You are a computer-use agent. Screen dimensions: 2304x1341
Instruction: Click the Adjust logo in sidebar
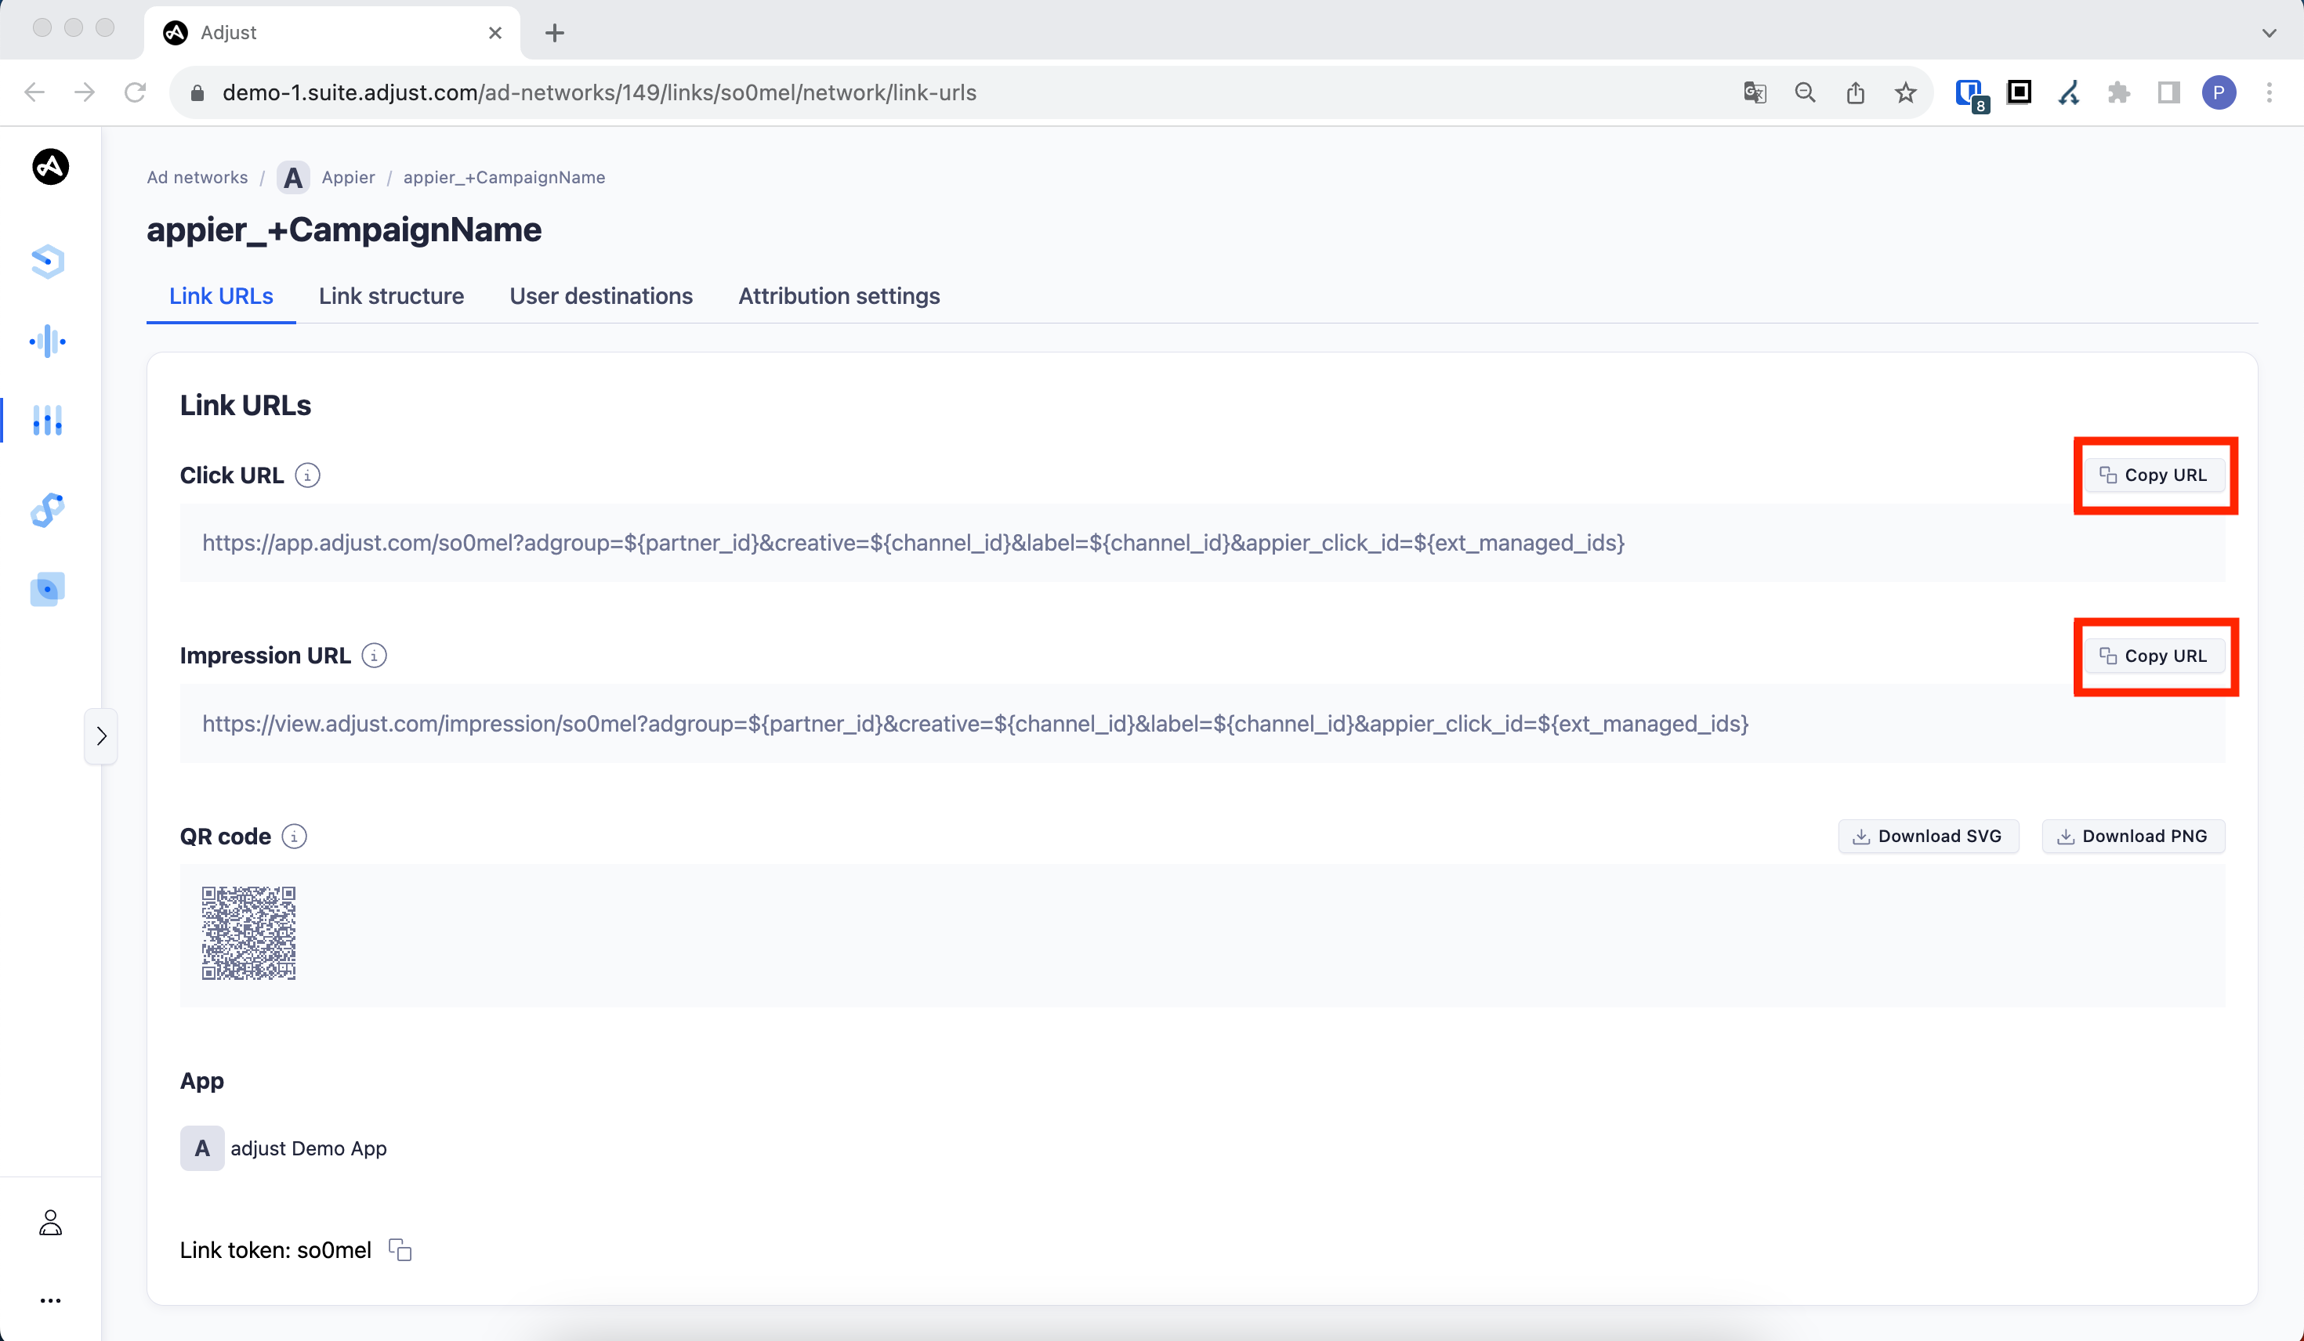(50, 167)
